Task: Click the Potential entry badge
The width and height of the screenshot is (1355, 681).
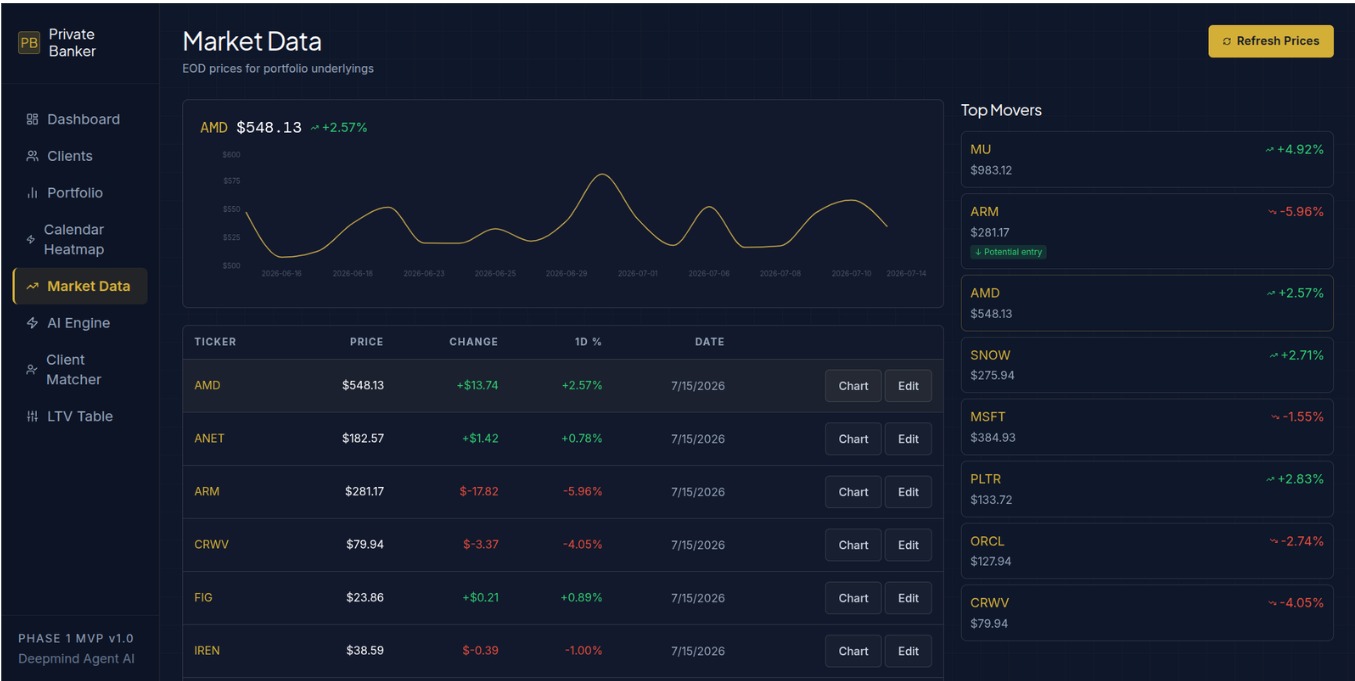Action: pos(1008,252)
